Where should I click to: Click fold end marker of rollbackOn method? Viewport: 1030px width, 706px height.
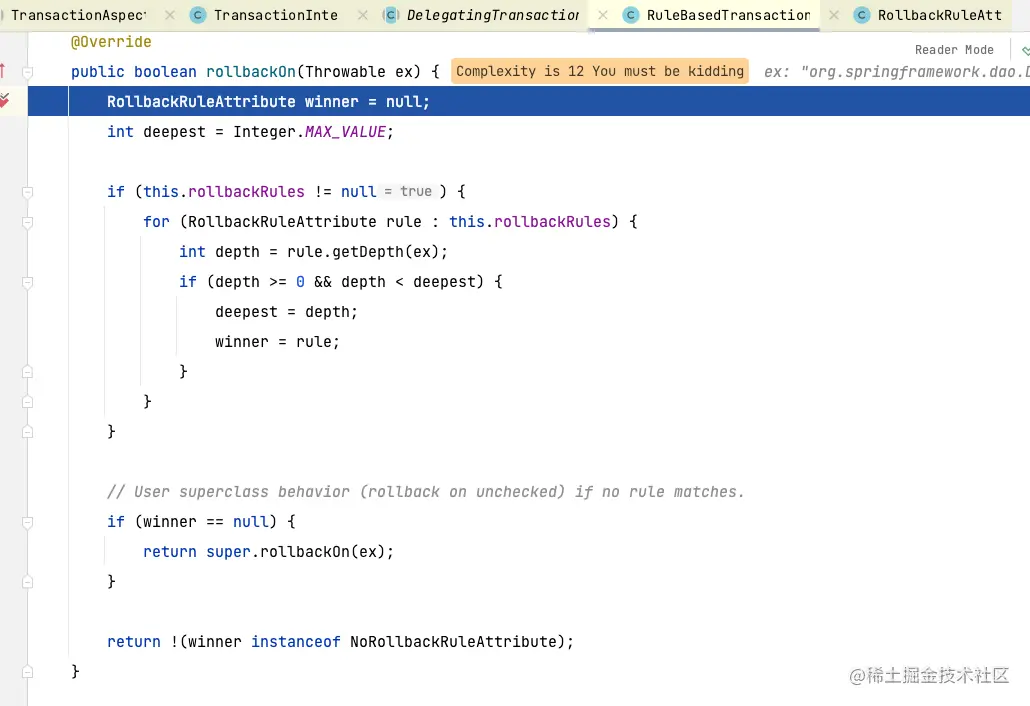[28, 672]
